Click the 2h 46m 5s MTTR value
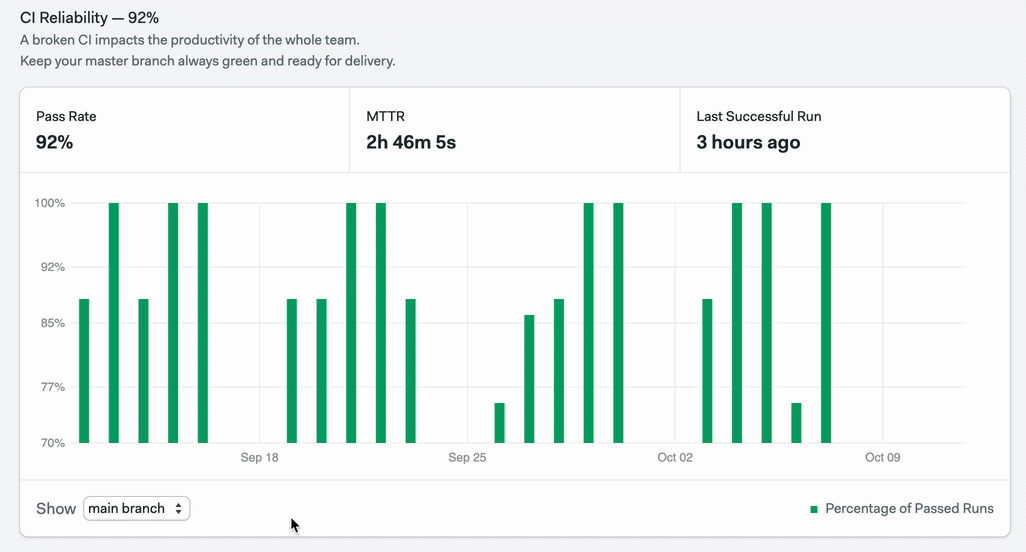The width and height of the screenshot is (1026, 552). tap(411, 143)
